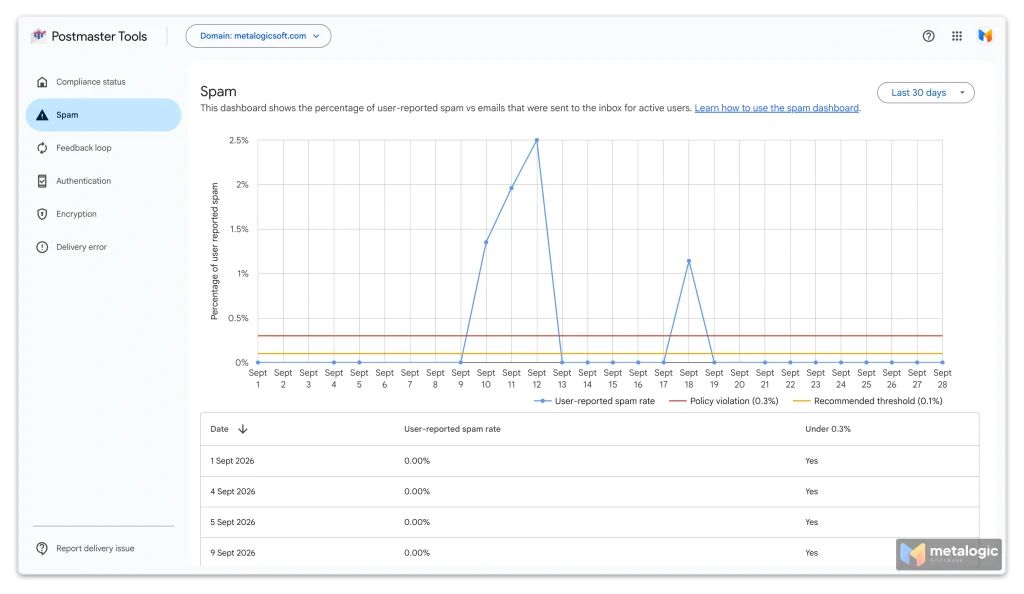The height and width of the screenshot is (594, 1024).
Task: Click the Compliance status home icon
Action: pyautogui.click(x=42, y=82)
